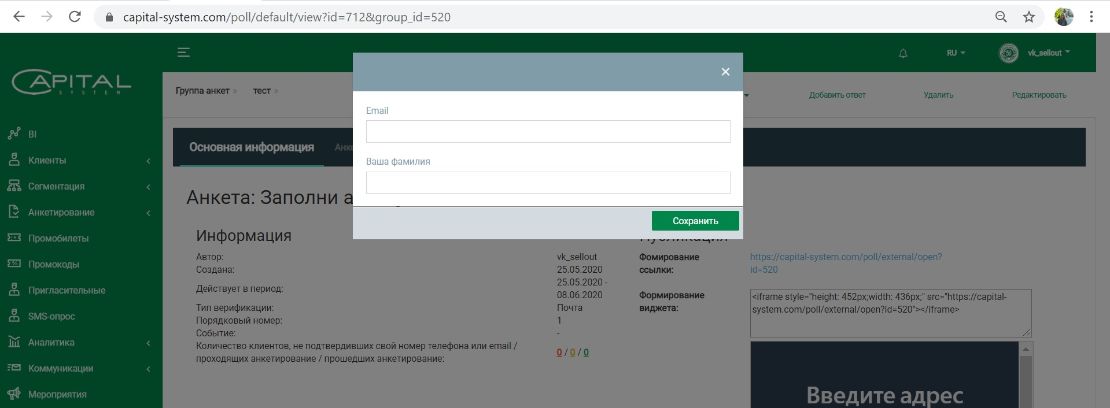This screenshot has width=1110, height=408.
Task: Open the poll external link URL
Action: (x=846, y=264)
